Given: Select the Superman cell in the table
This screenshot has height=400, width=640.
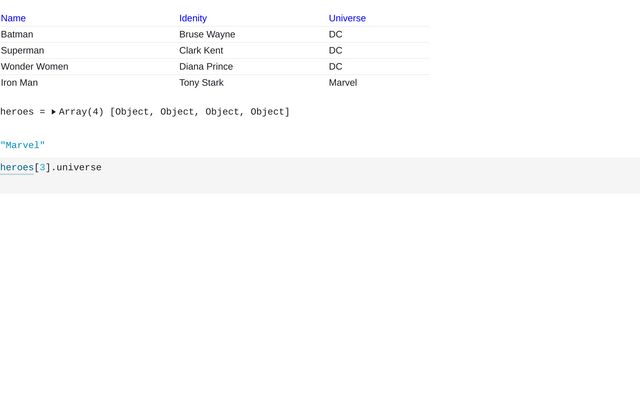Looking at the screenshot, I should (22, 50).
